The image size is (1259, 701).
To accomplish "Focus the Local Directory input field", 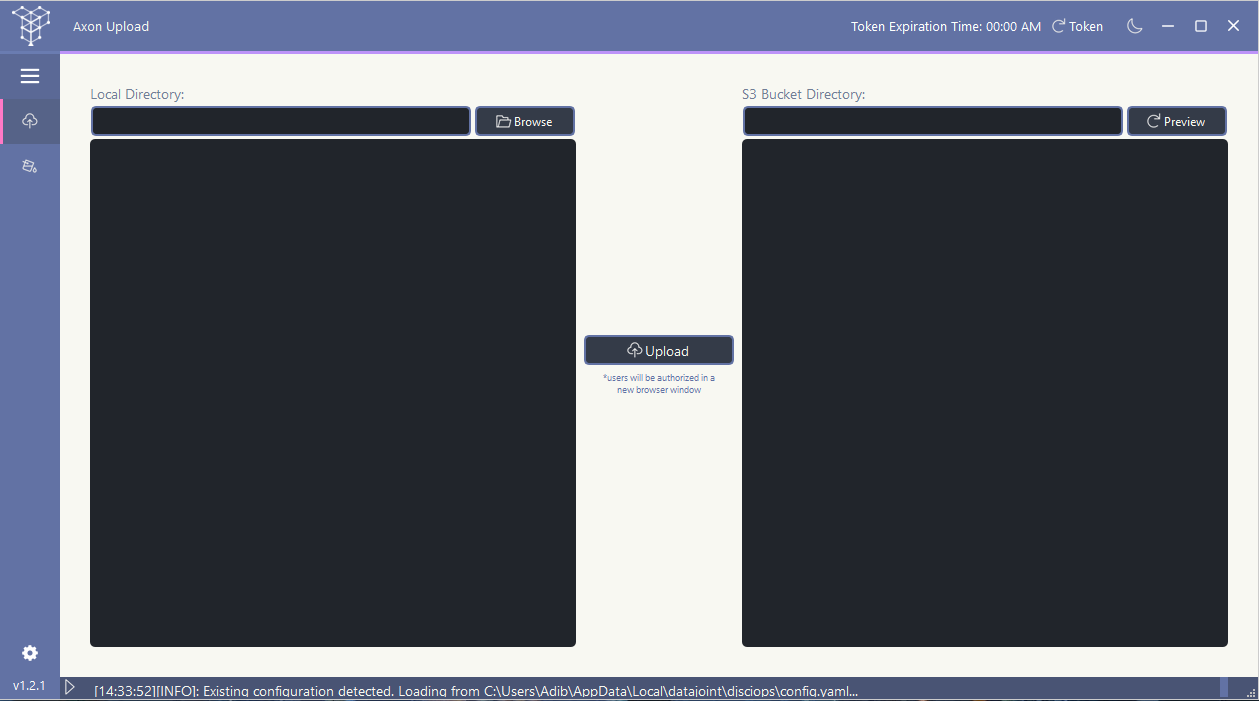I will [281, 121].
